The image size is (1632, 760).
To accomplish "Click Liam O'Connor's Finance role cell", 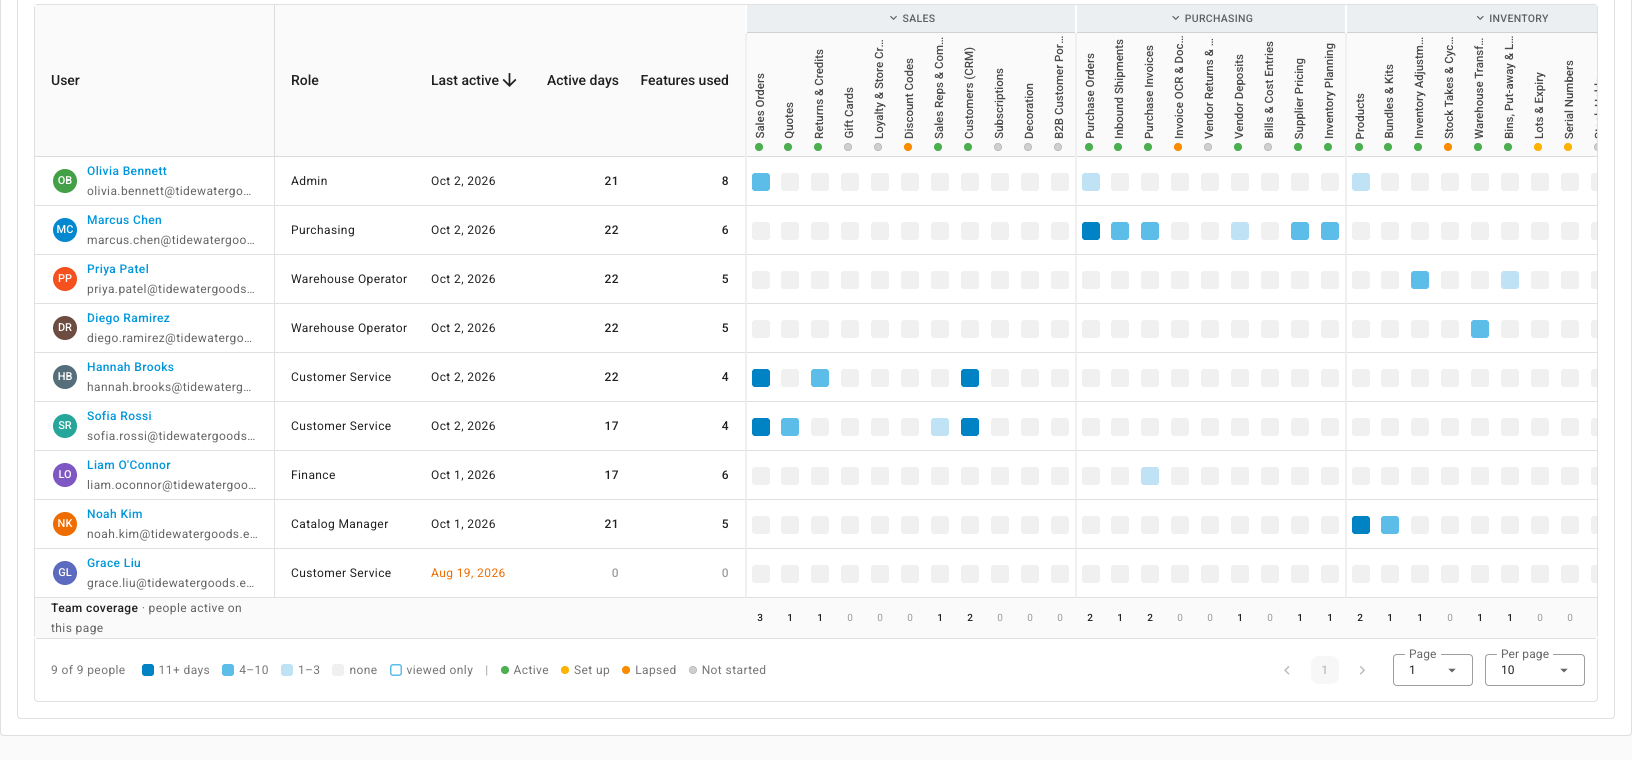I will [x=313, y=475].
